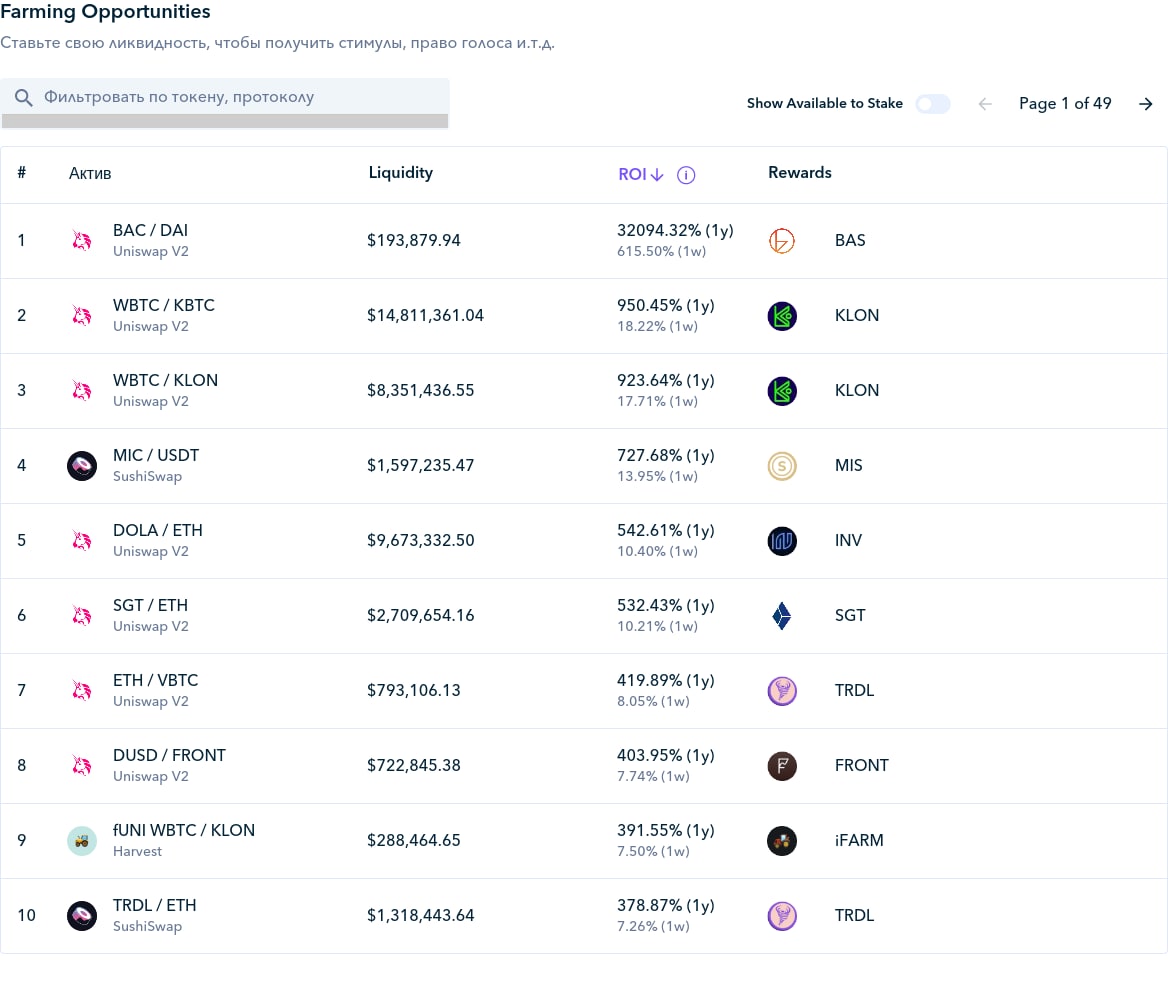The width and height of the screenshot is (1168, 986).
Task: Open the MIC / USDT pair
Action: [156, 455]
